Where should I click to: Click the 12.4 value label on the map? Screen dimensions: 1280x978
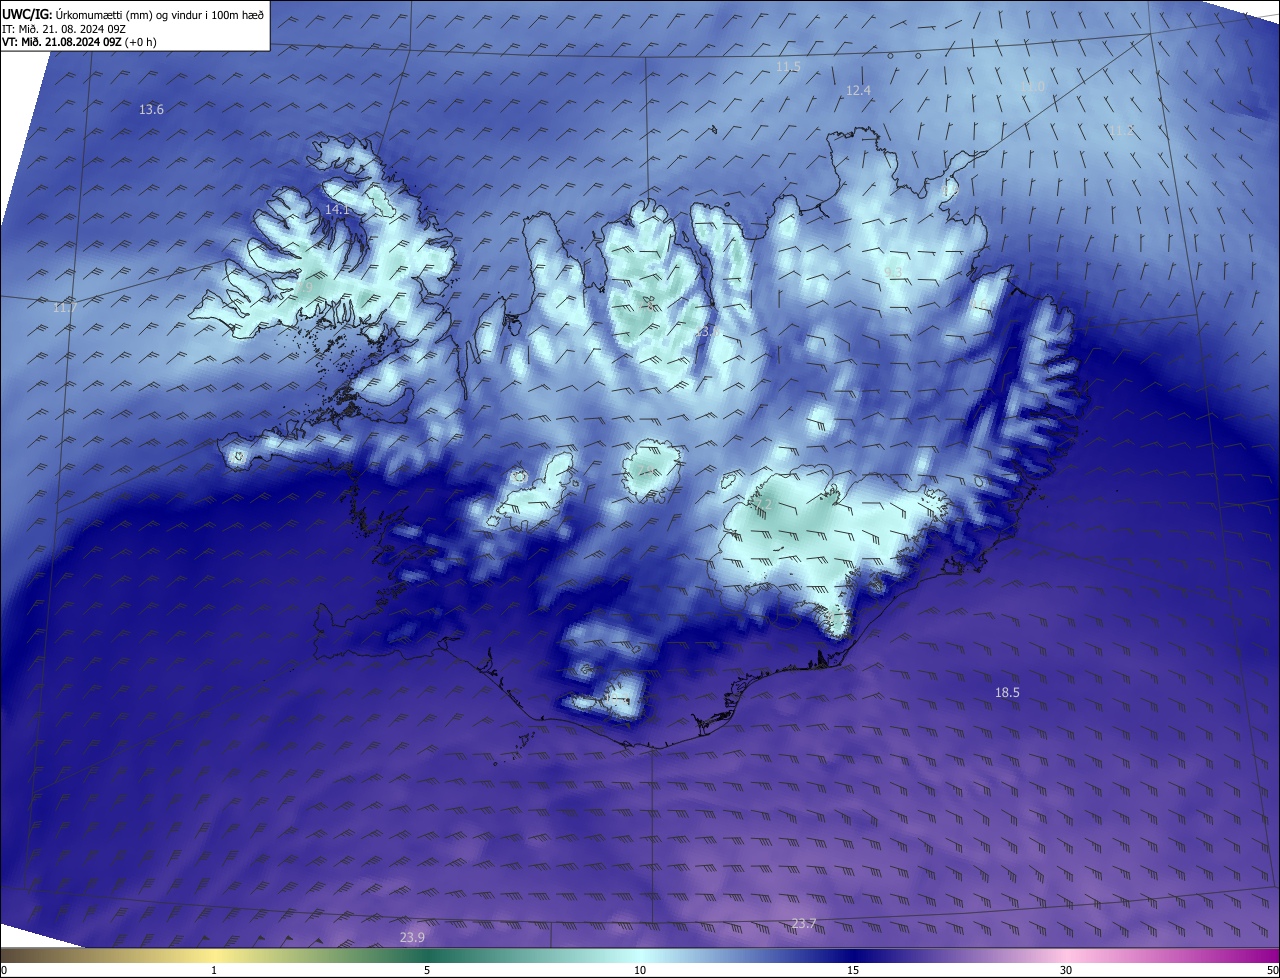click(858, 90)
